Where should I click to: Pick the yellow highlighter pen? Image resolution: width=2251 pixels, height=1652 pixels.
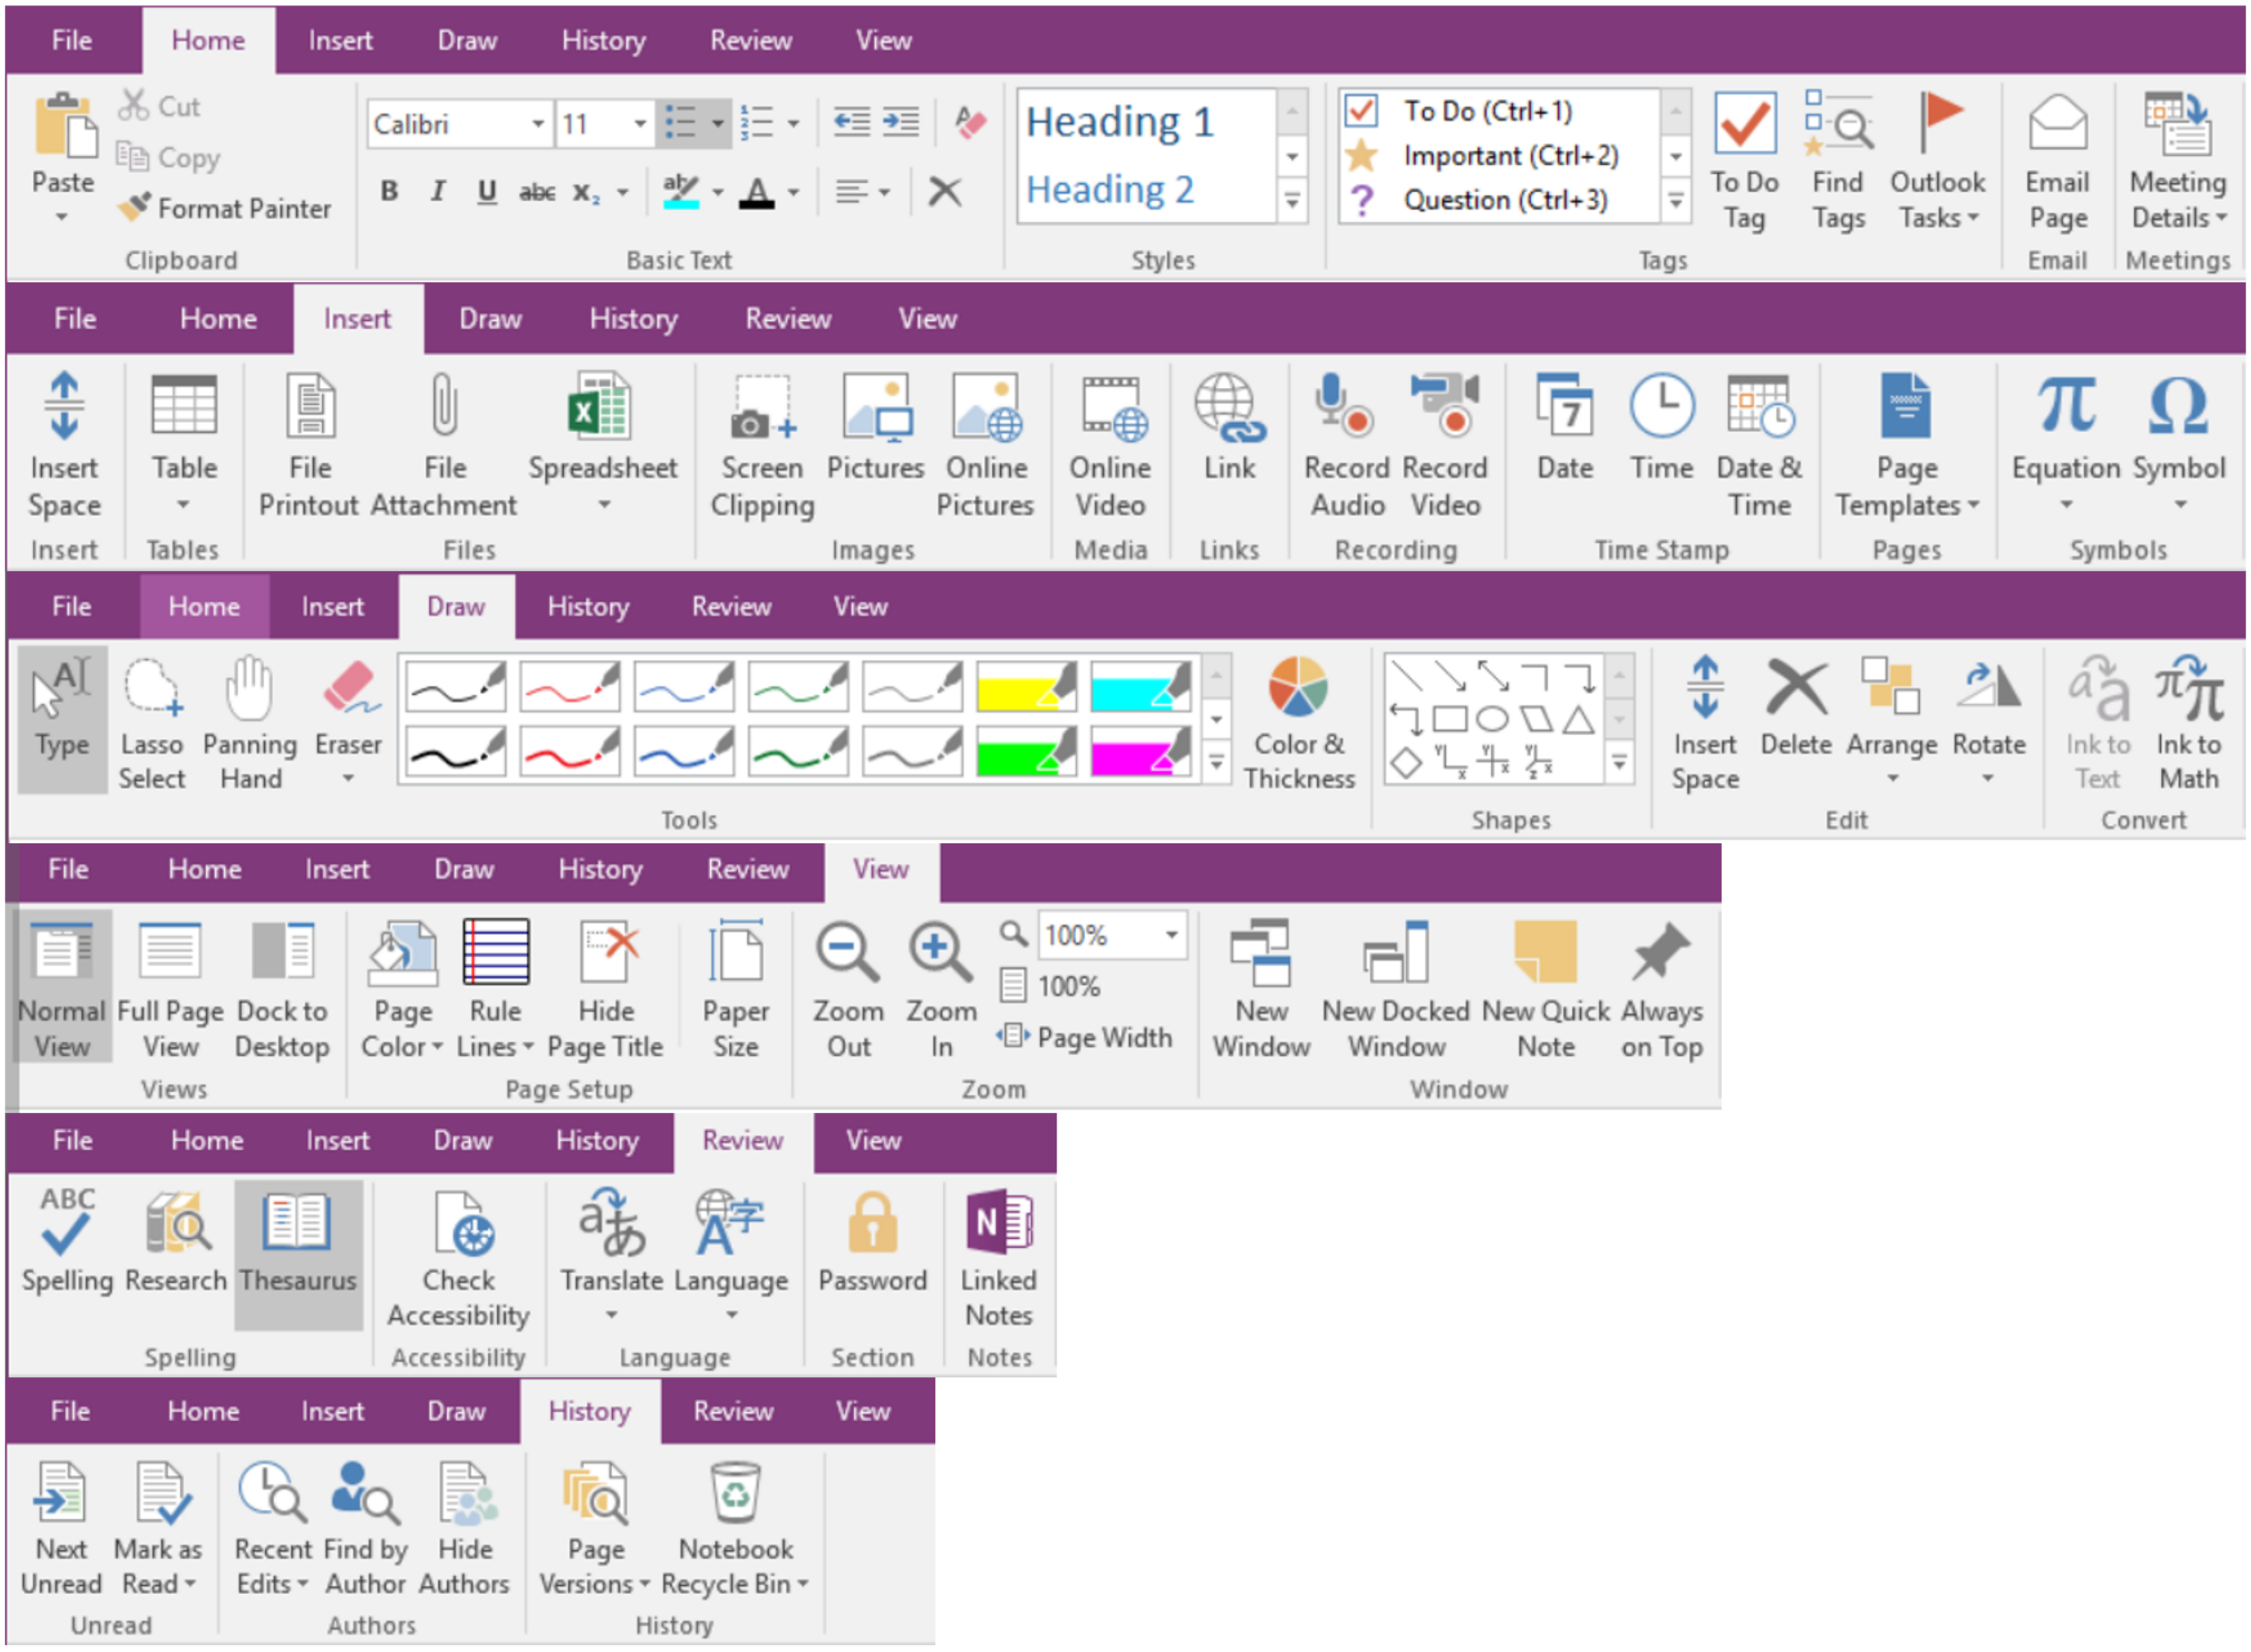[1026, 686]
